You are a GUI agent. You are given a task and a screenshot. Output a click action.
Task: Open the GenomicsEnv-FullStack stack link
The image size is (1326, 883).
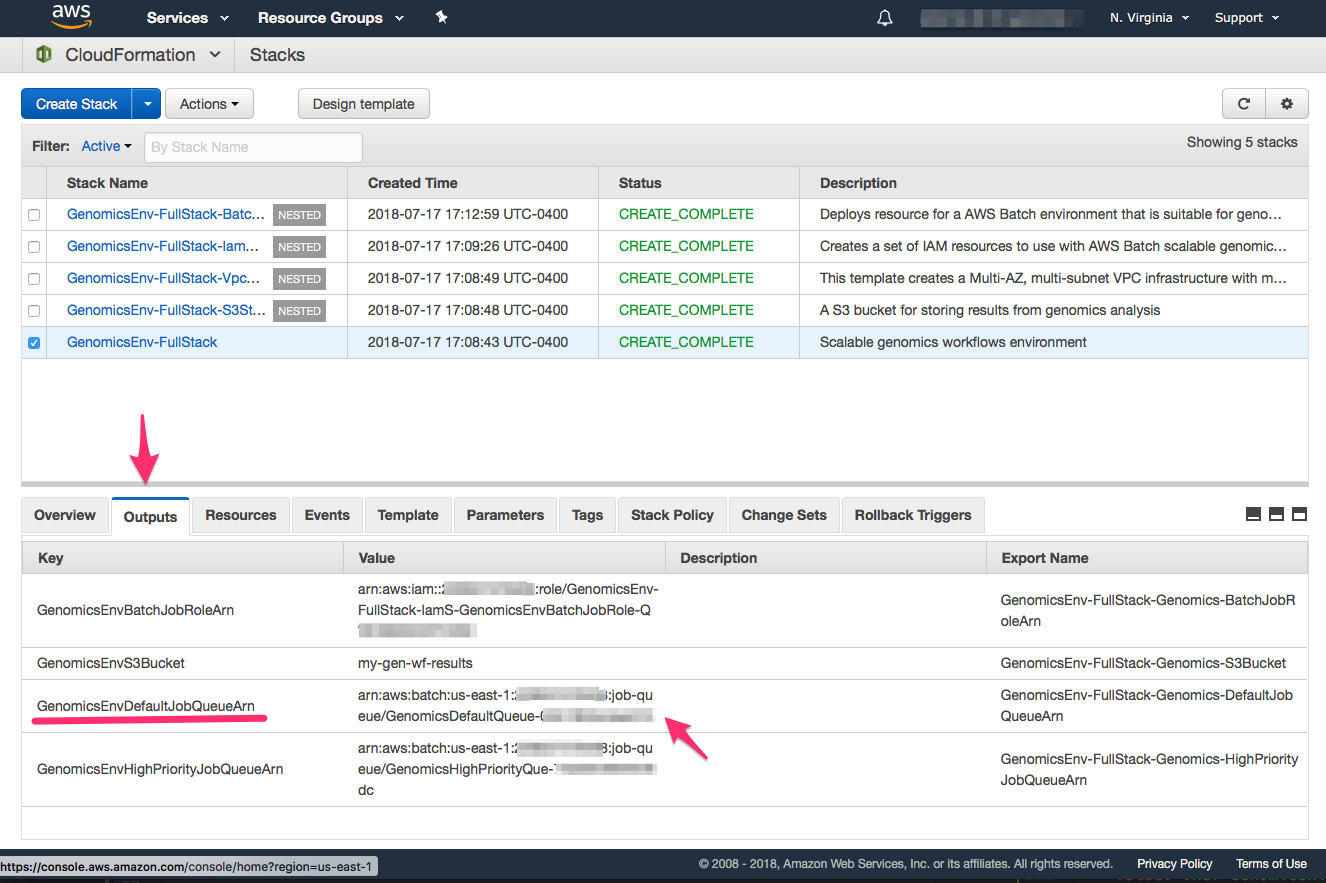click(x=142, y=342)
